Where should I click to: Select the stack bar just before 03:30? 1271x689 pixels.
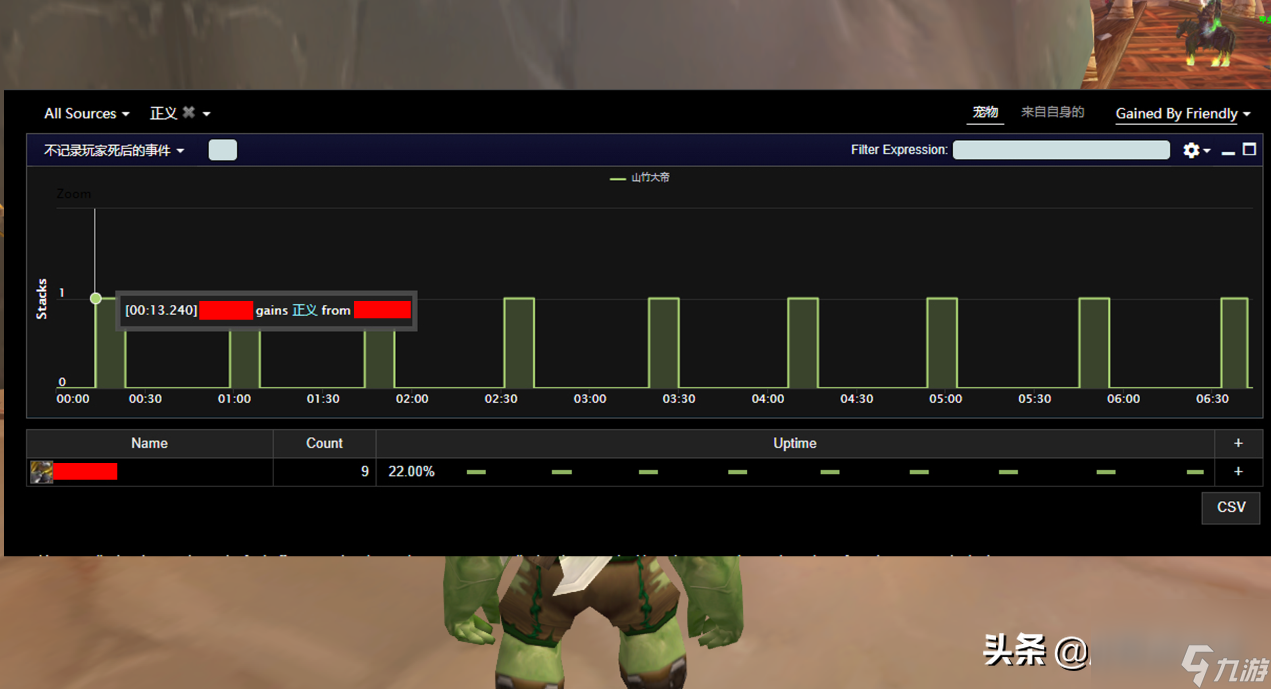coord(664,343)
